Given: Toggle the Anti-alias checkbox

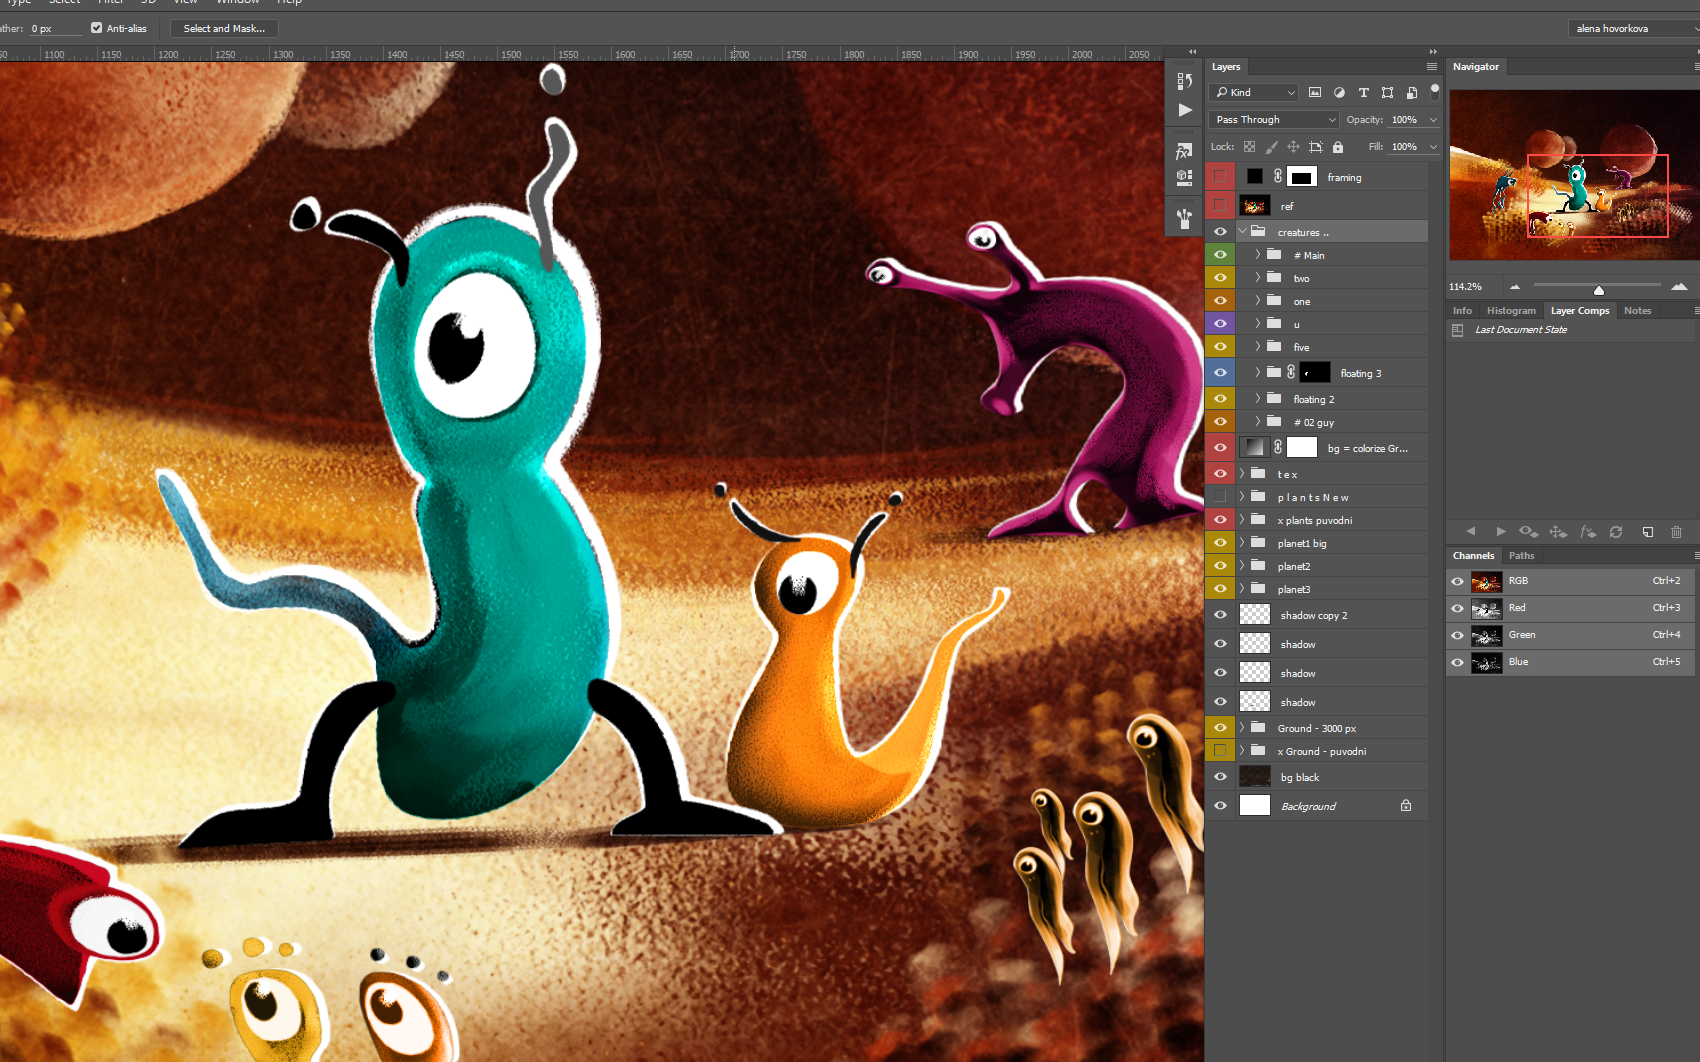Looking at the screenshot, I should [97, 28].
